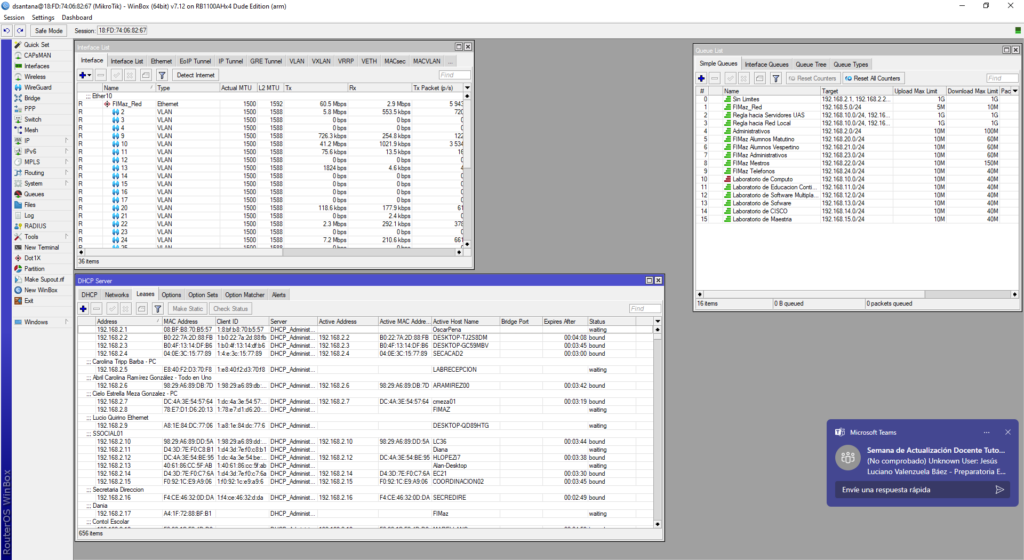Click the Make Static button
Screen dimensions: 1024x560
pos(188,309)
